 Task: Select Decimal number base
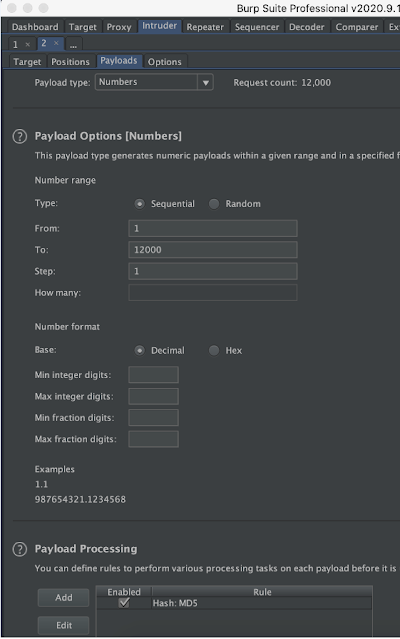point(140,350)
